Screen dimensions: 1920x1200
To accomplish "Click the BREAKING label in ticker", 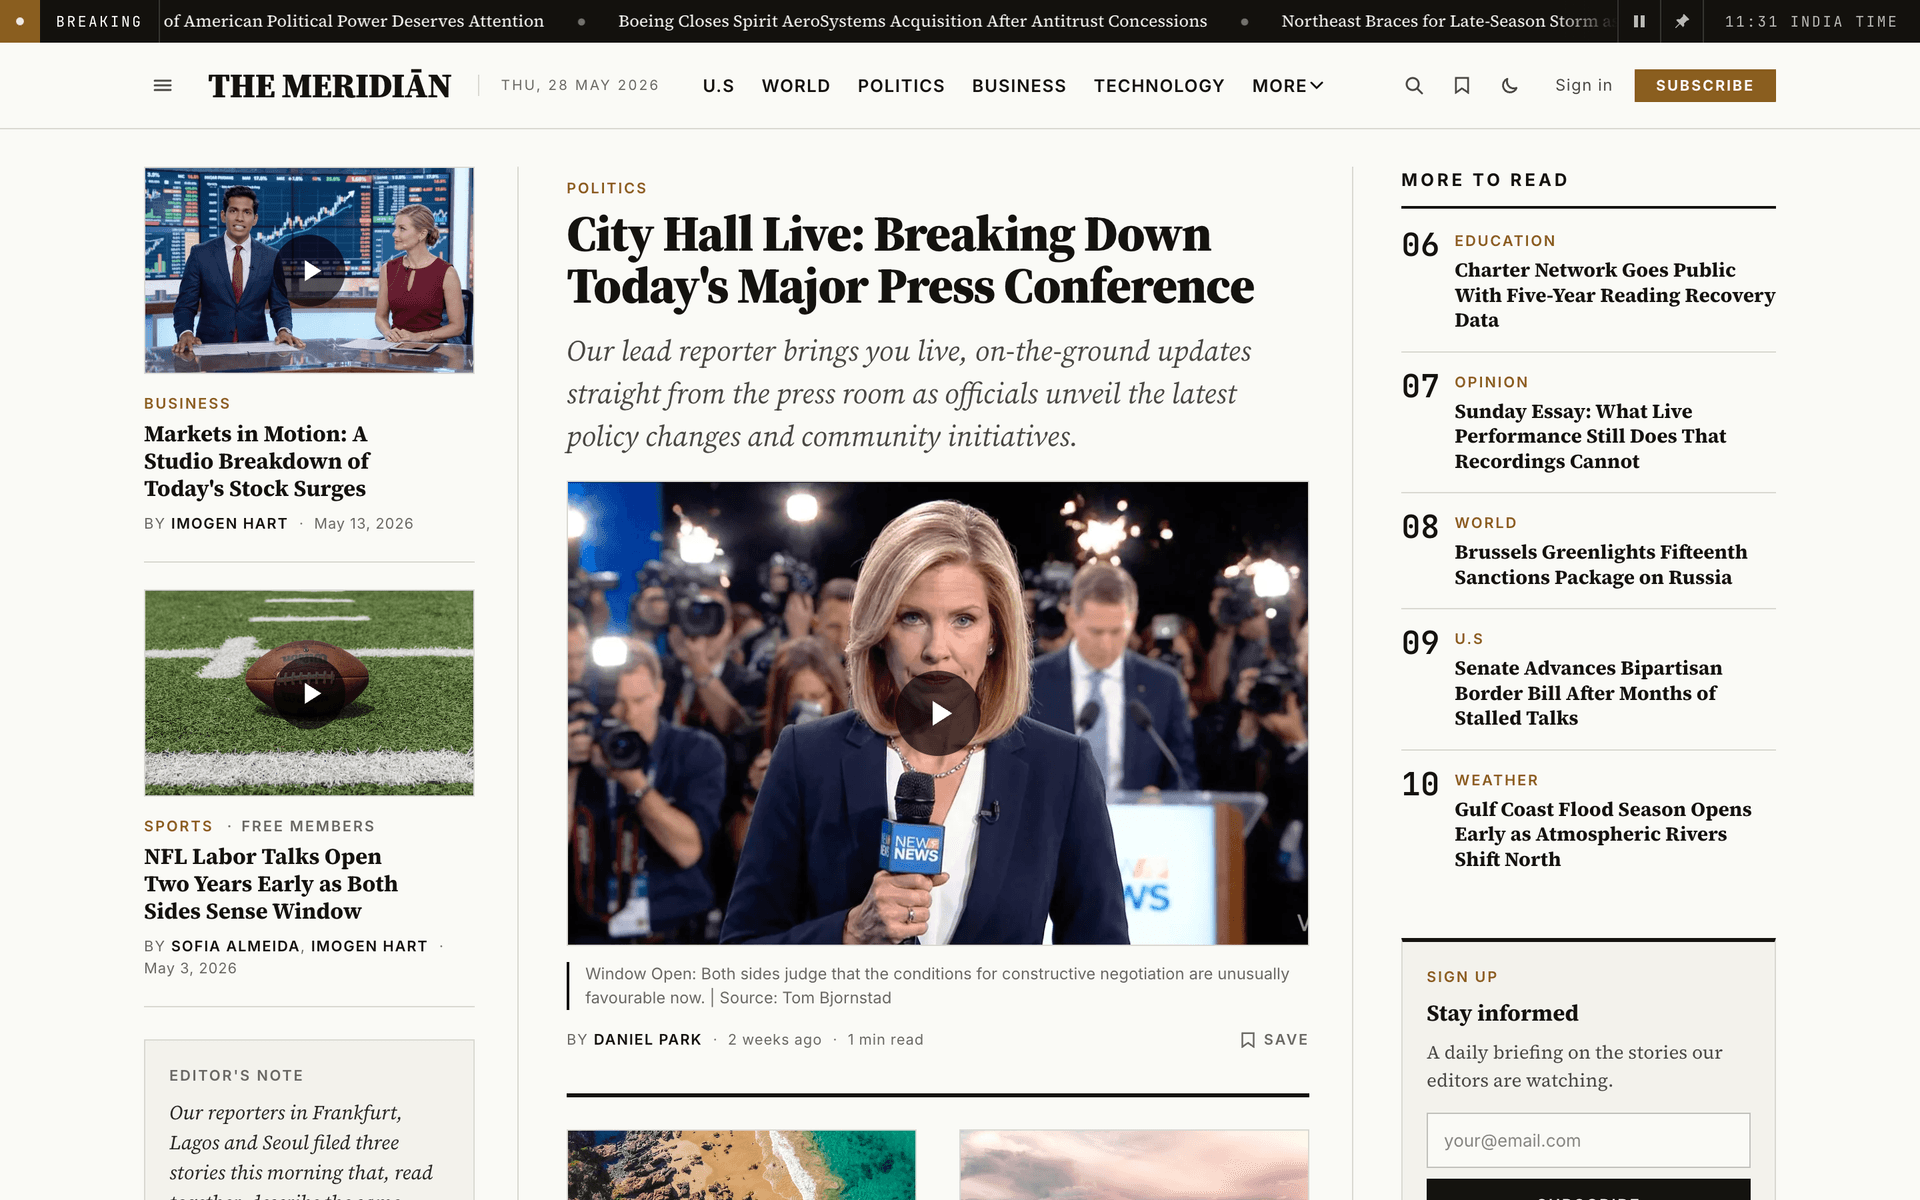I will click(x=99, y=21).
